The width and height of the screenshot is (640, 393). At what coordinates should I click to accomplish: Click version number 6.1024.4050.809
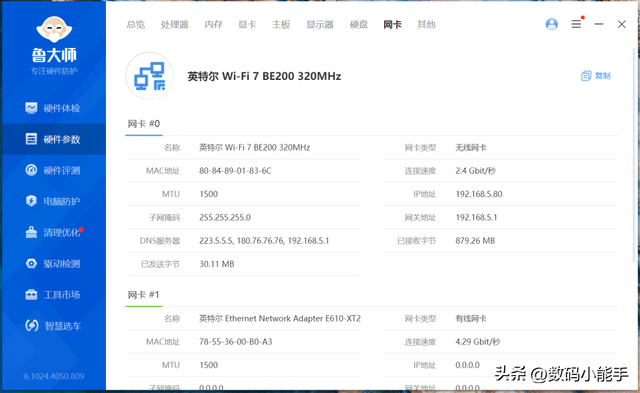pyautogui.click(x=54, y=376)
